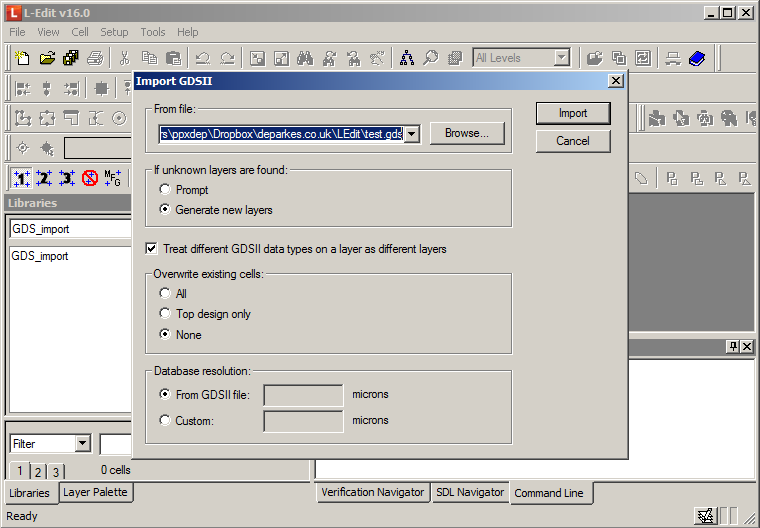
Task: Open the Filter dropdown in Libraries panel
Action: [82, 444]
